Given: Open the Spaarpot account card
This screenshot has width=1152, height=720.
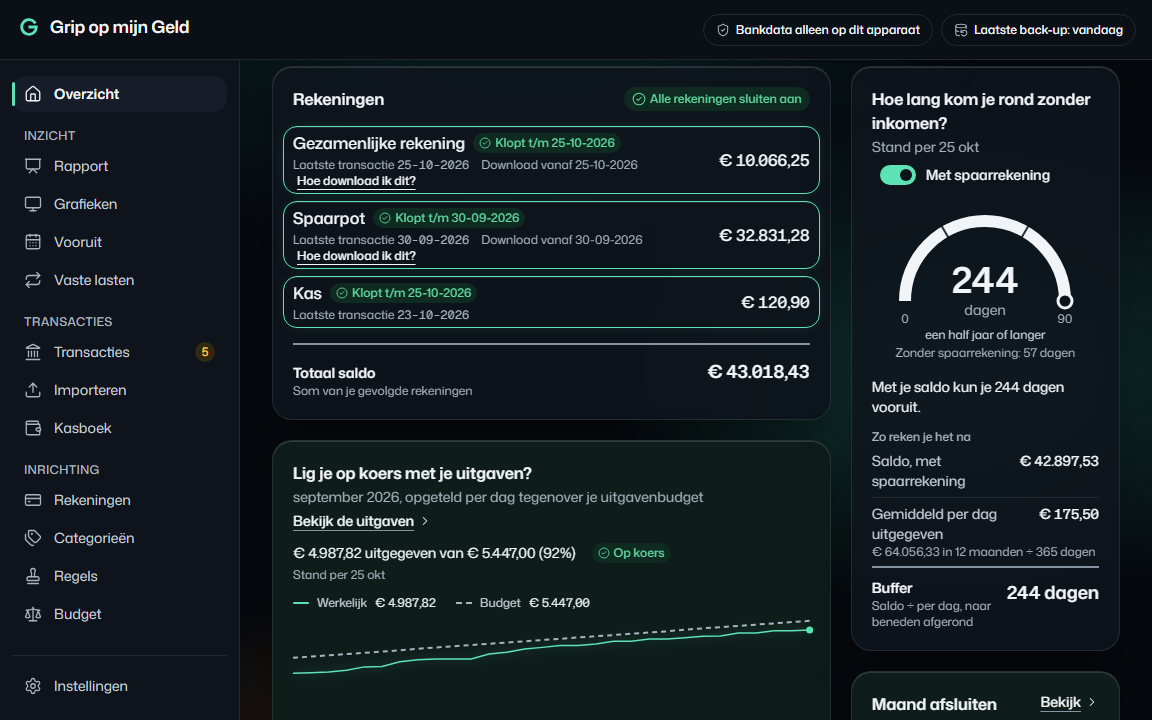Looking at the screenshot, I should point(551,235).
